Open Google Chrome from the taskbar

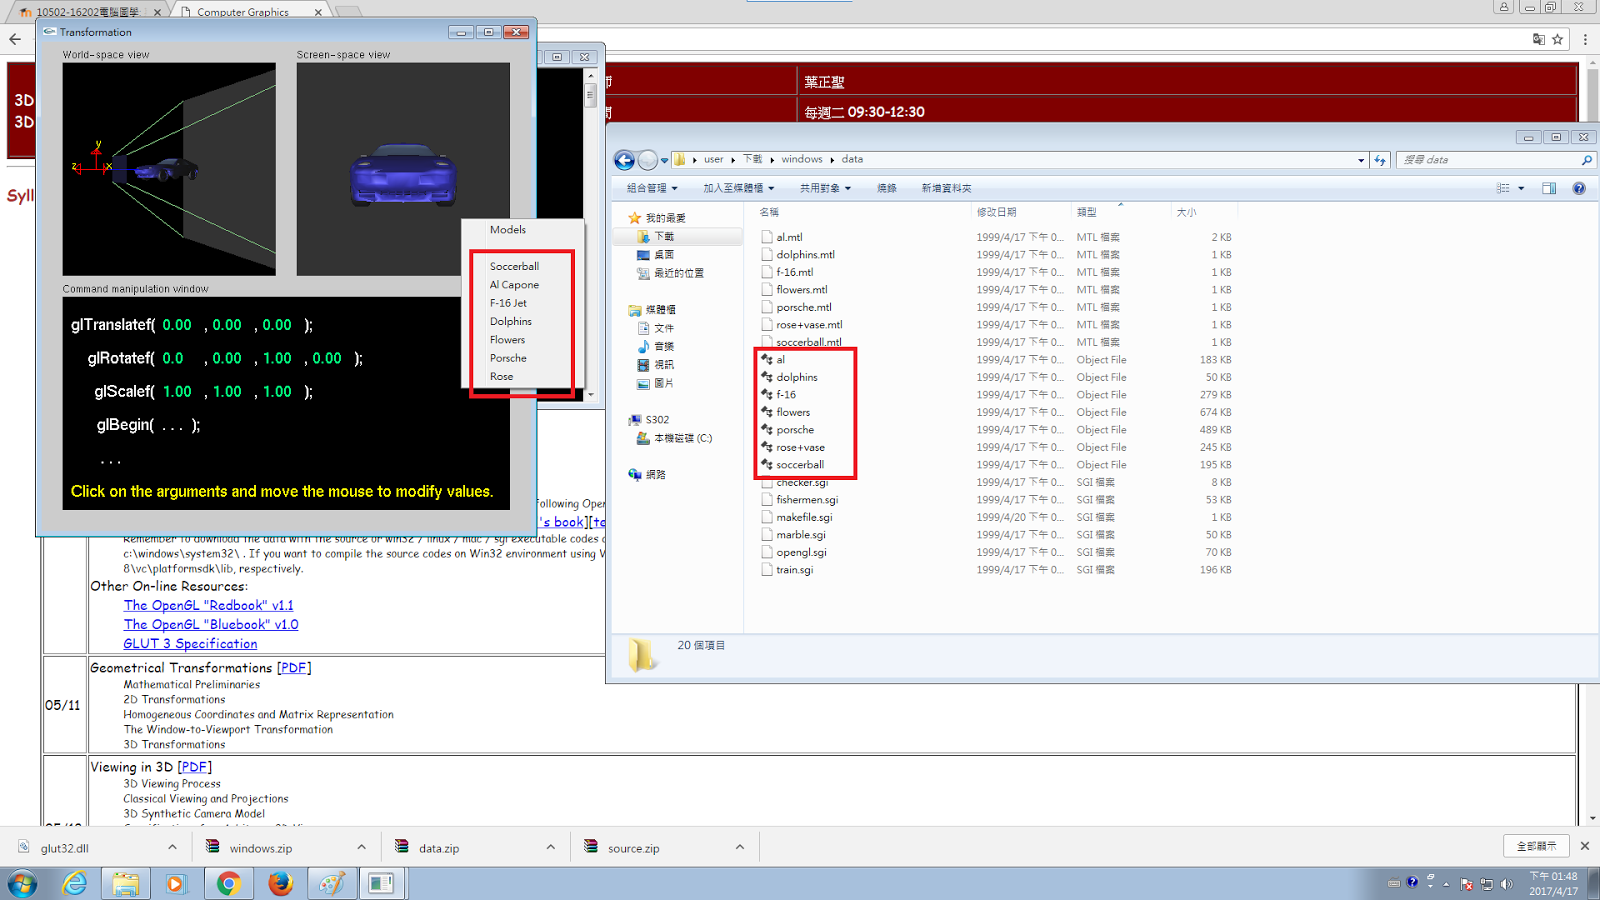click(229, 883)
